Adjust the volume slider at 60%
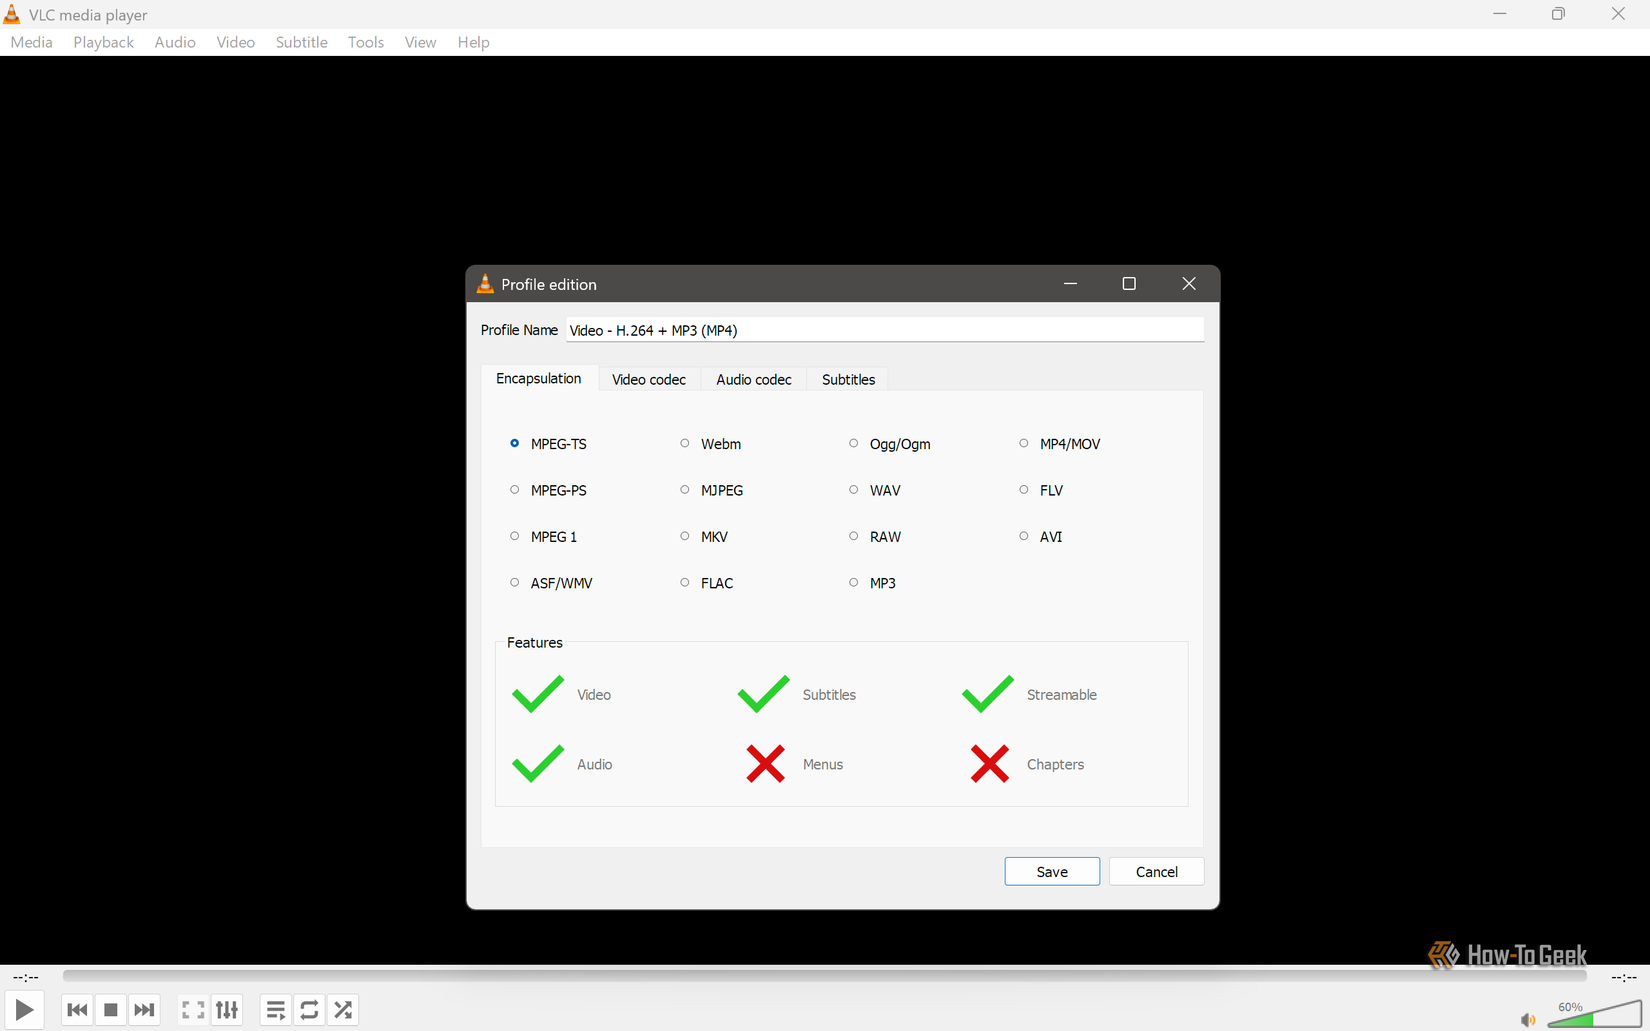Viewport: 1650px width, 1031px height. [x=1594, y=1014]
